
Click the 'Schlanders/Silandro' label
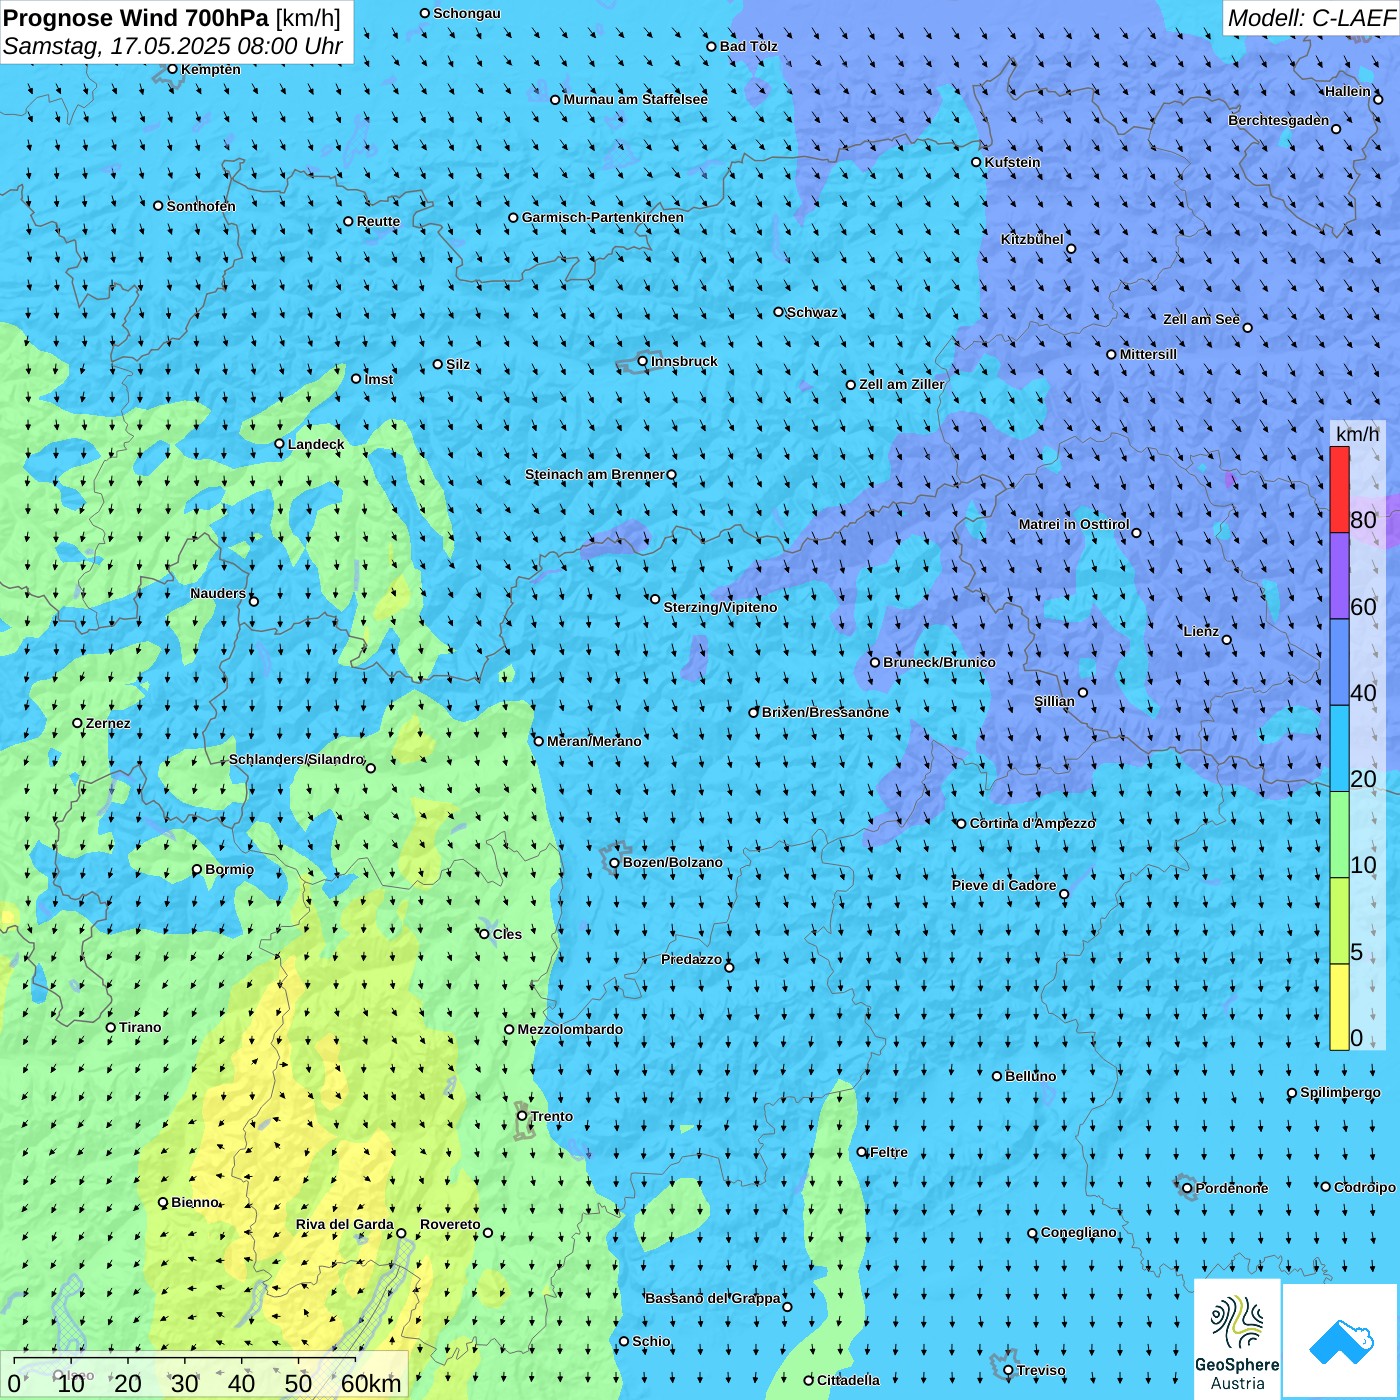point(296,759)
